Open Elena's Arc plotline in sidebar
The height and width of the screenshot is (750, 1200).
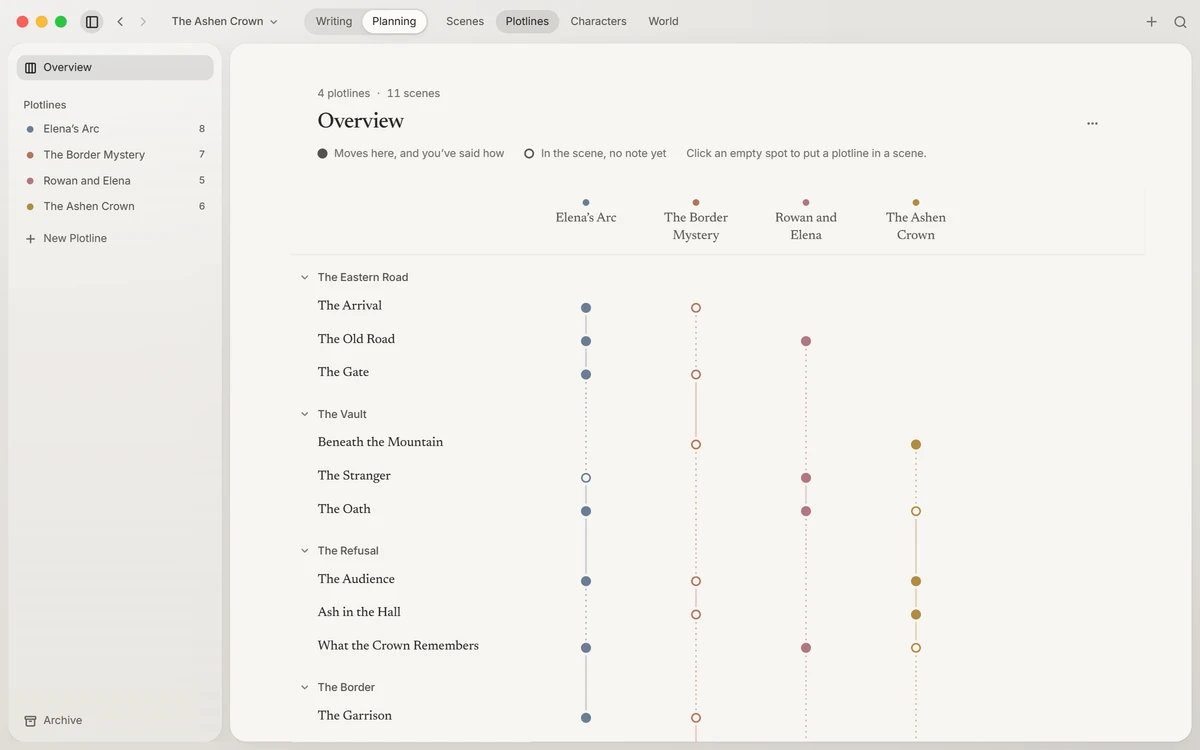[x=115, y=129]
